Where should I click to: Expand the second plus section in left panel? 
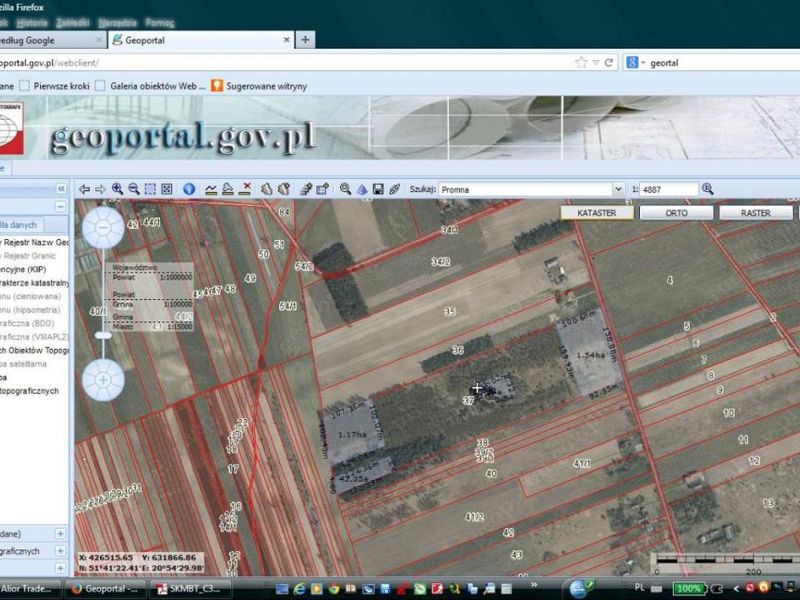coord(60,551)
